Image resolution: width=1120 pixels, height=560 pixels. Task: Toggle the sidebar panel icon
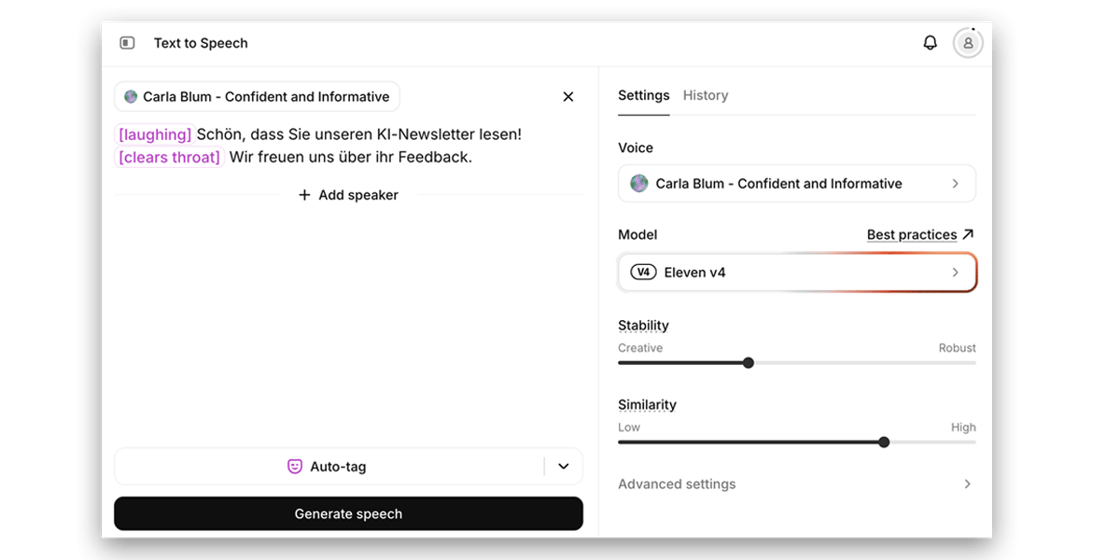127,43
